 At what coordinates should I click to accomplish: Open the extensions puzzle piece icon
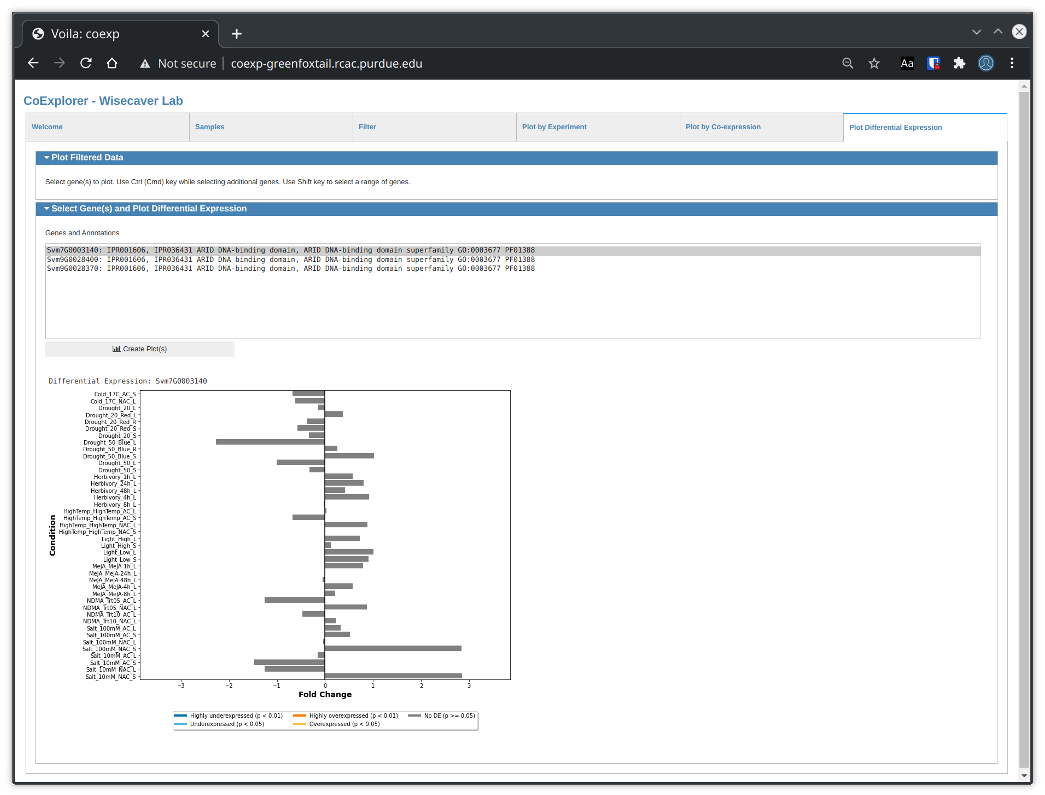tap(959, 63)
